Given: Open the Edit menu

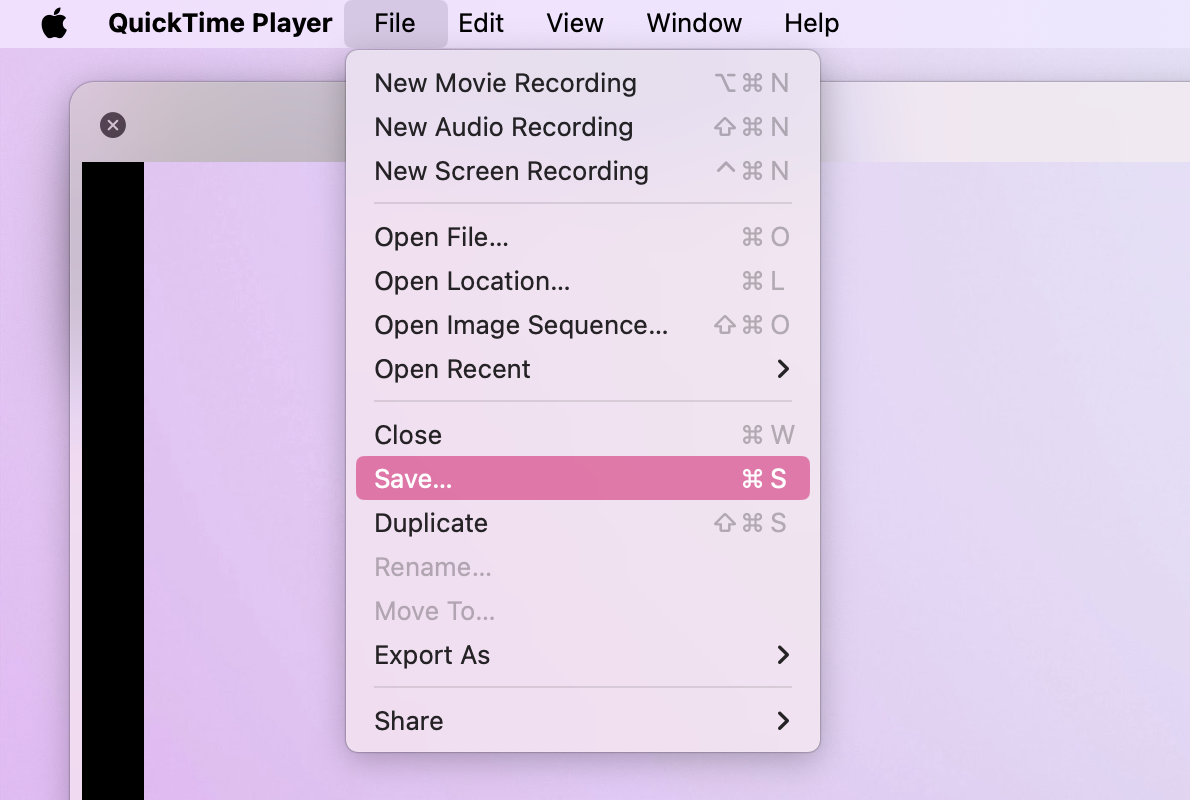Looking at the screenshot, I should coord(481,23).
